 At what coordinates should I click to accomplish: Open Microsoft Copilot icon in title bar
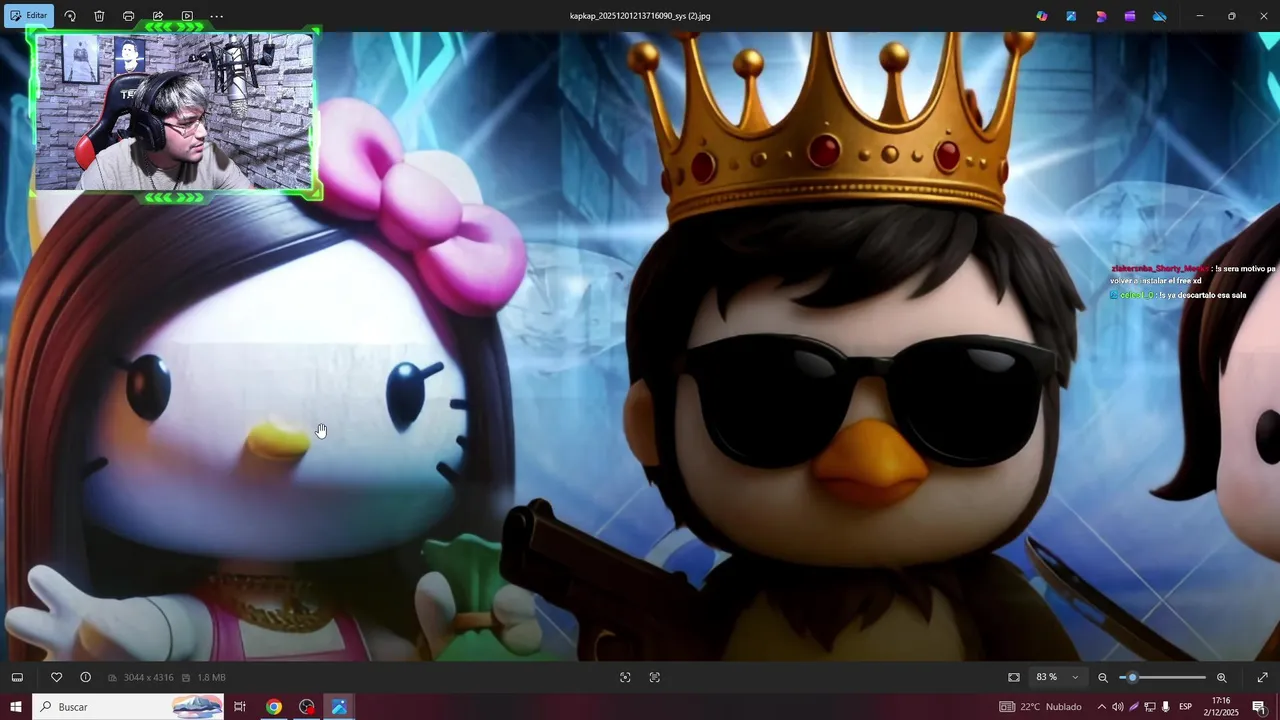click(1042, 16)
